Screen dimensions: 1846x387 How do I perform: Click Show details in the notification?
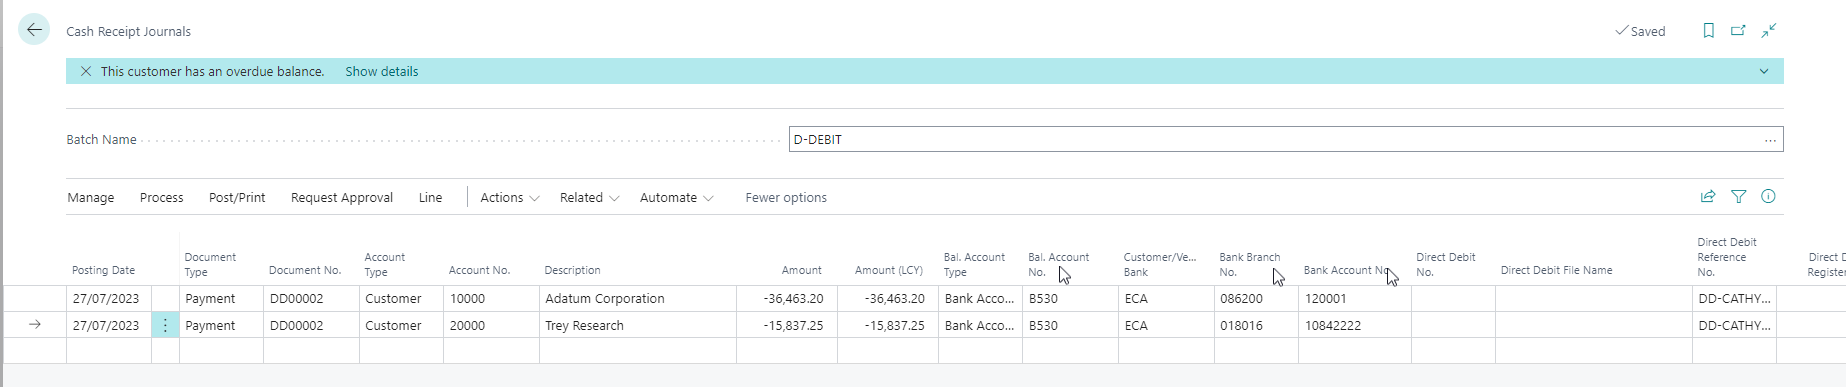coord(382,71)
